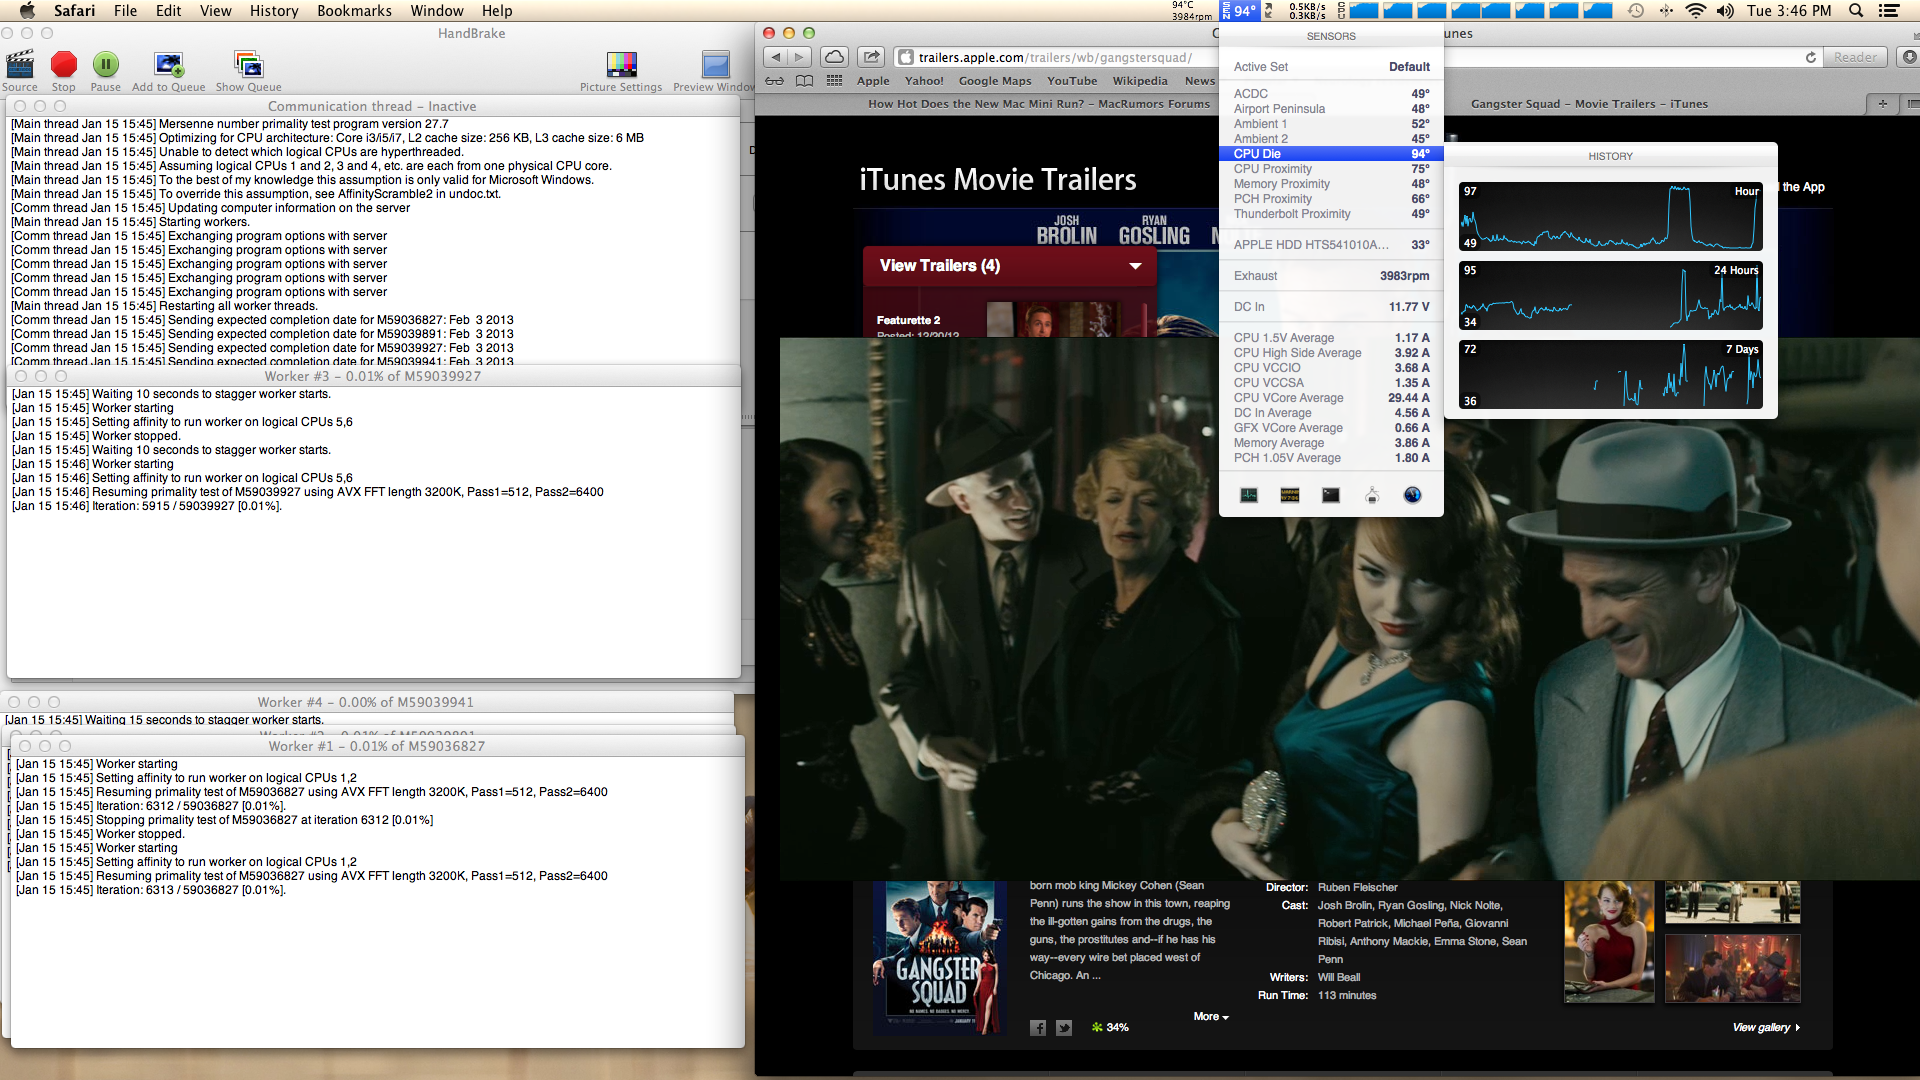Image resolution: width=1920 pixels, height=1080 pixels.
Task: Click the Safari Share button
Action: [x=872, y=57]
